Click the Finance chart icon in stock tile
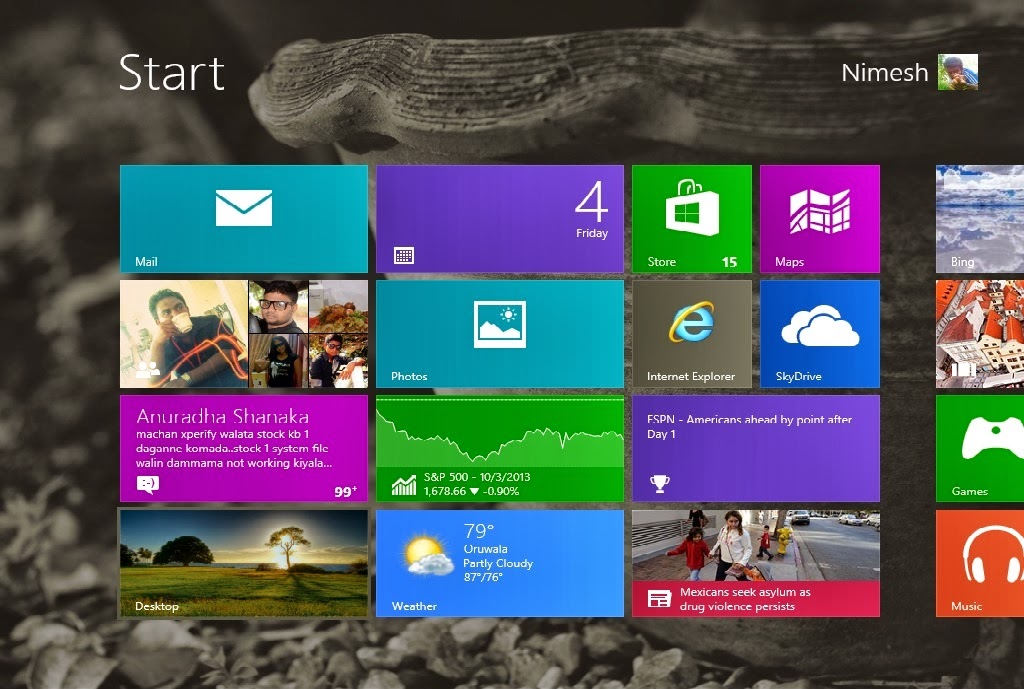This screenshot has height=689, width=1024. pyautogui.click(x=404, y=485)
